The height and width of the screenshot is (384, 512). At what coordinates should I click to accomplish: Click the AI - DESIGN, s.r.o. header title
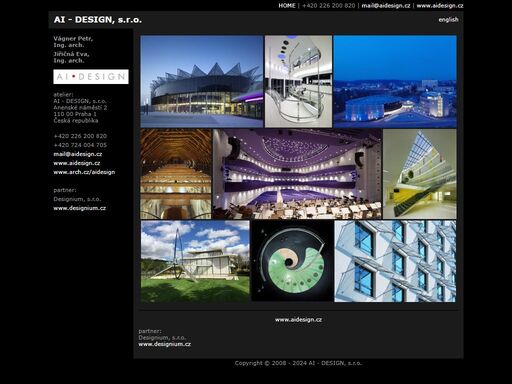pyautogui.click(x=98, y=20)
